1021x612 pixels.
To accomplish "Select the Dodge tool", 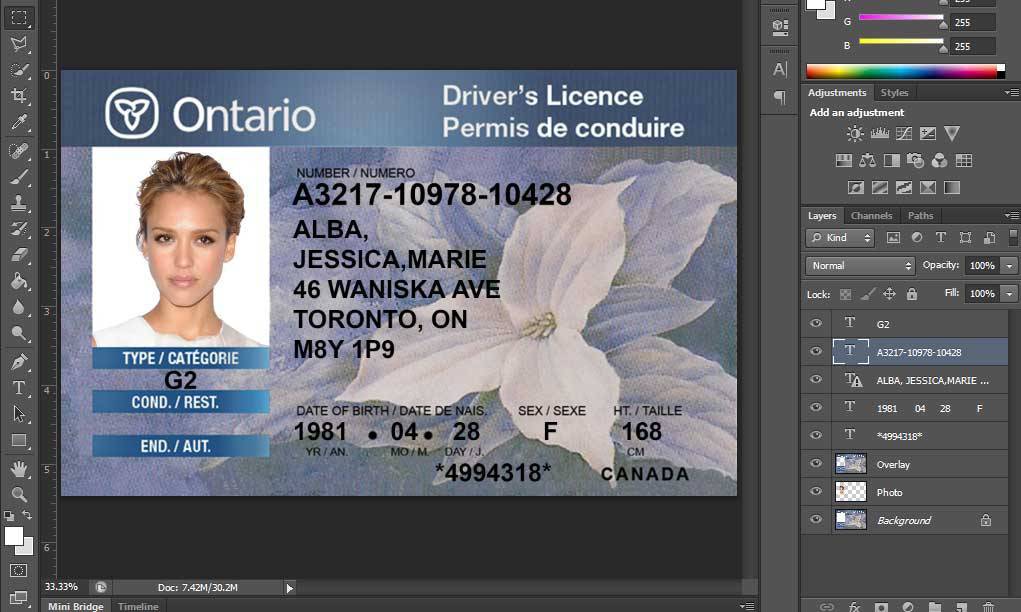I will coord(19,334).
